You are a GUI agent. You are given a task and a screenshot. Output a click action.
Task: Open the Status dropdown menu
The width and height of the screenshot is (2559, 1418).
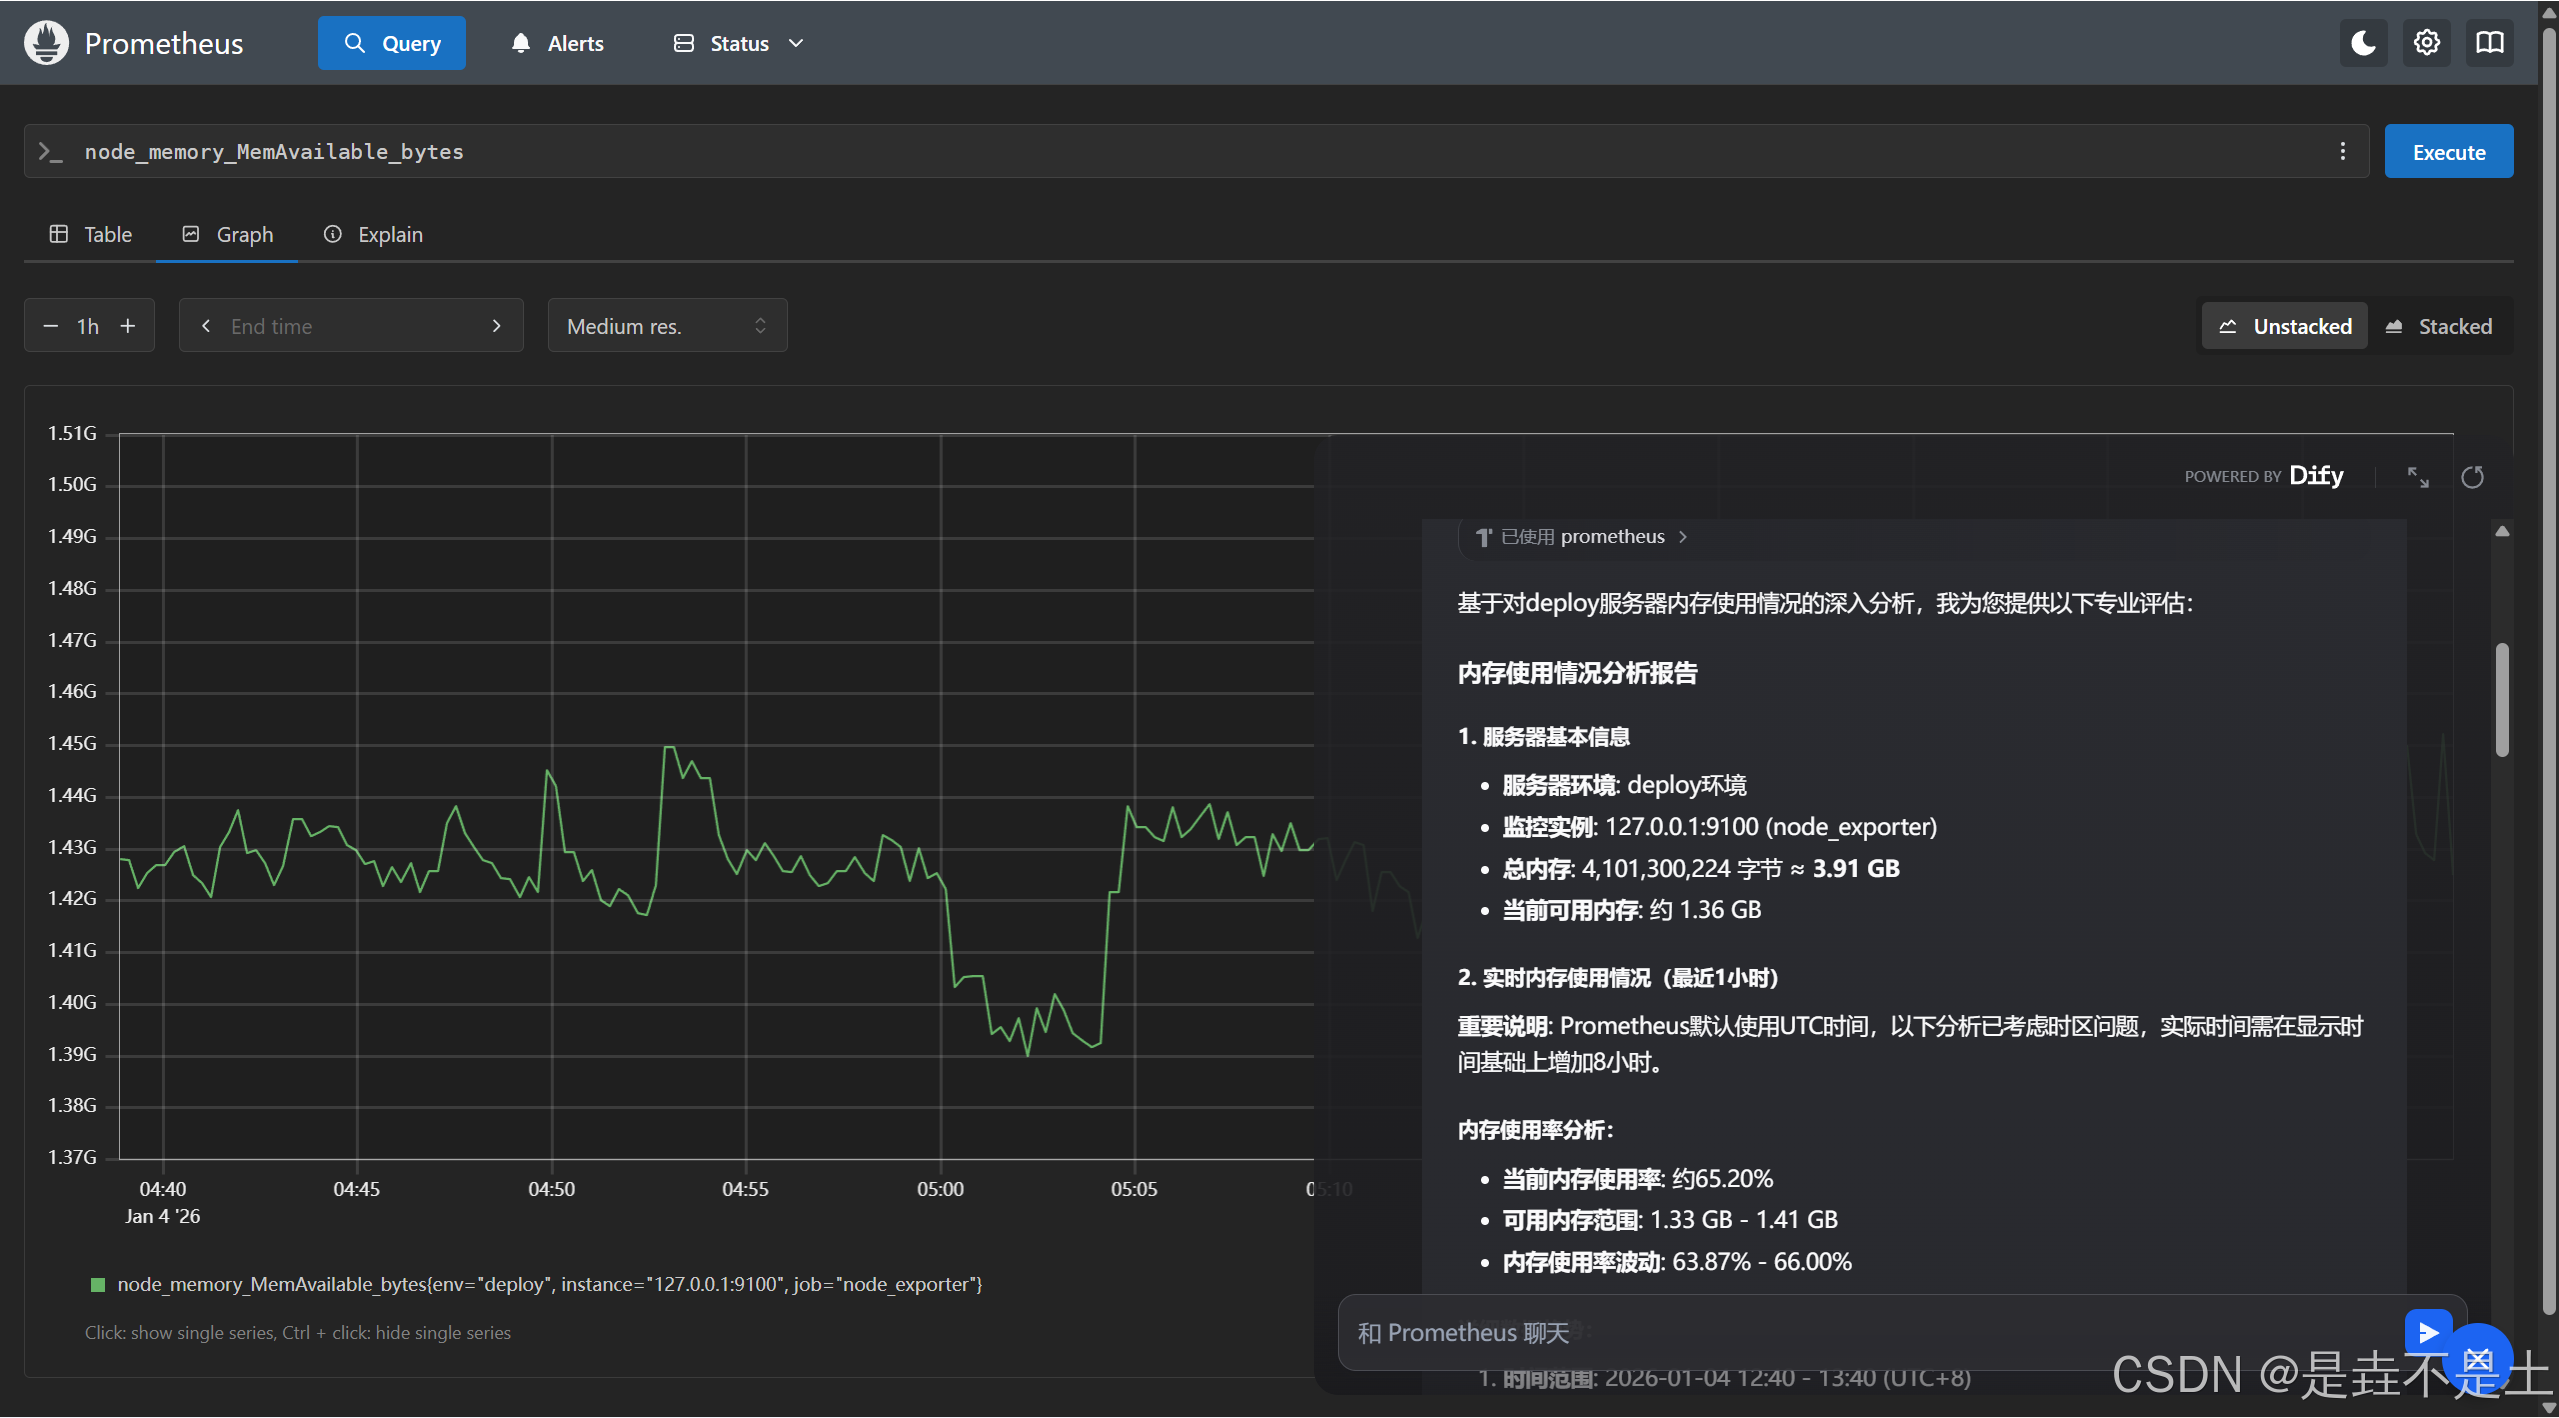(739, 43)
